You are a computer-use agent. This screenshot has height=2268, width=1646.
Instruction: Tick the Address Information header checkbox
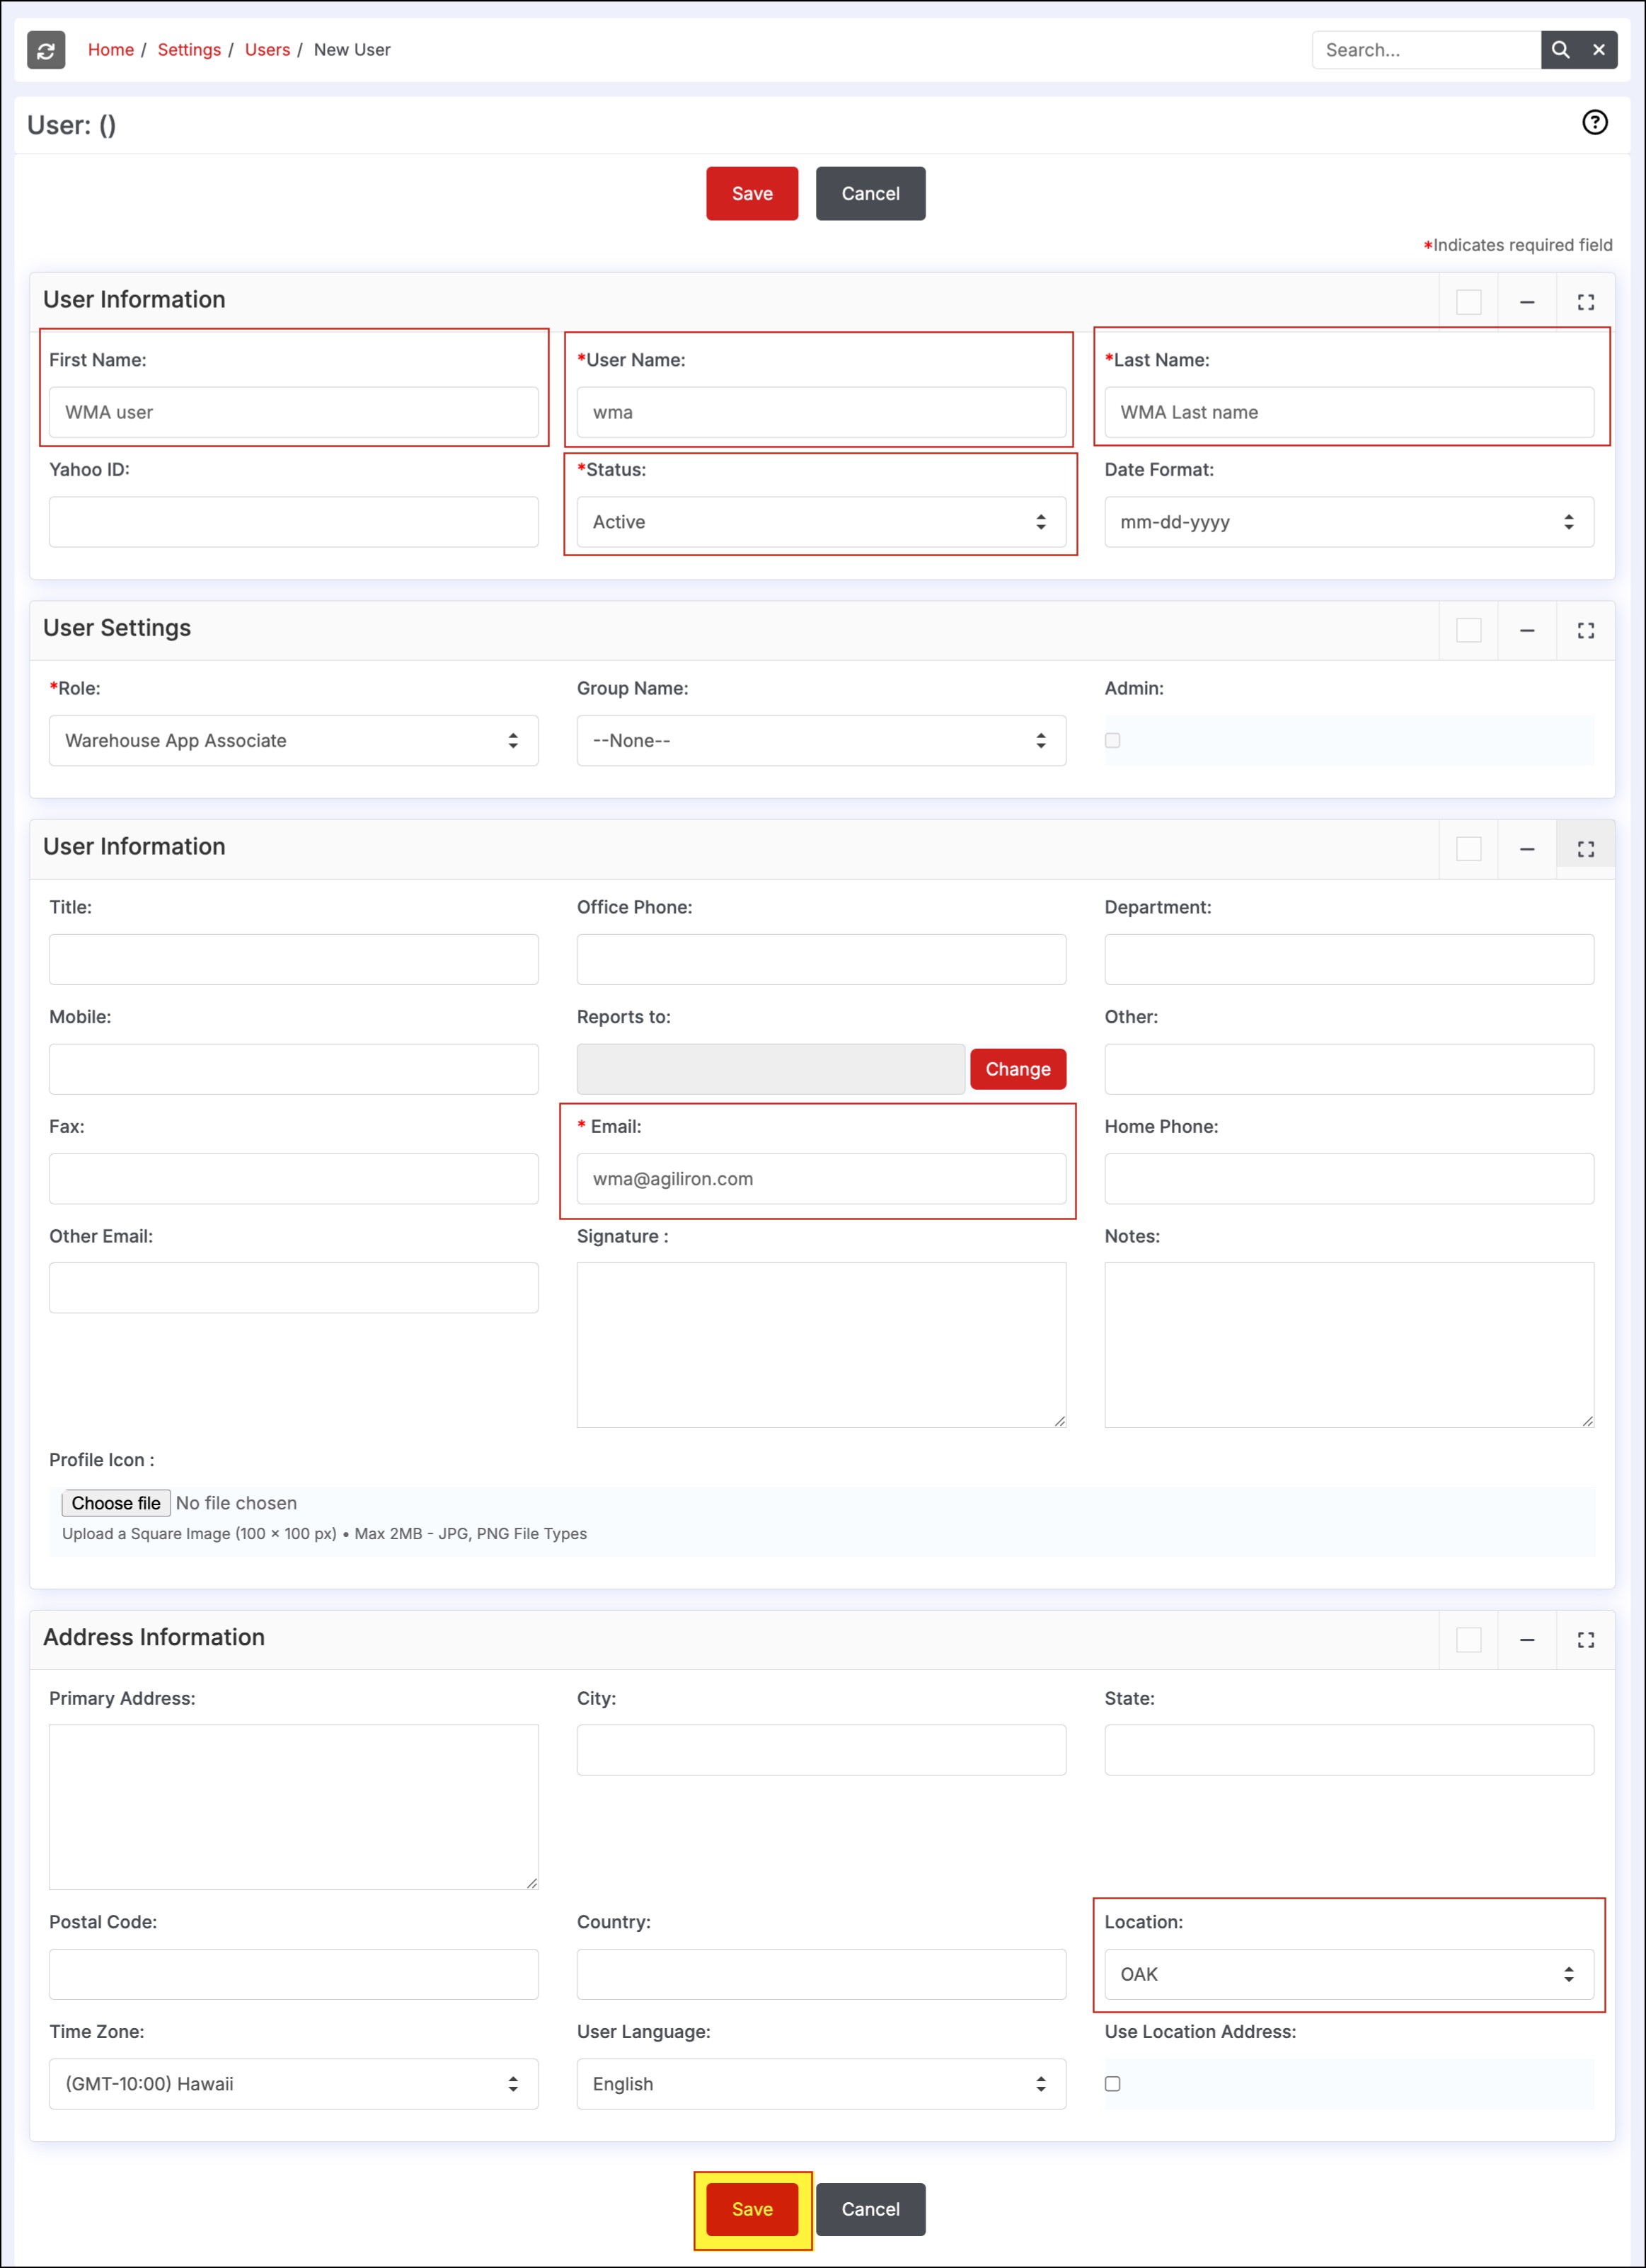[x=1468, y=1640]
